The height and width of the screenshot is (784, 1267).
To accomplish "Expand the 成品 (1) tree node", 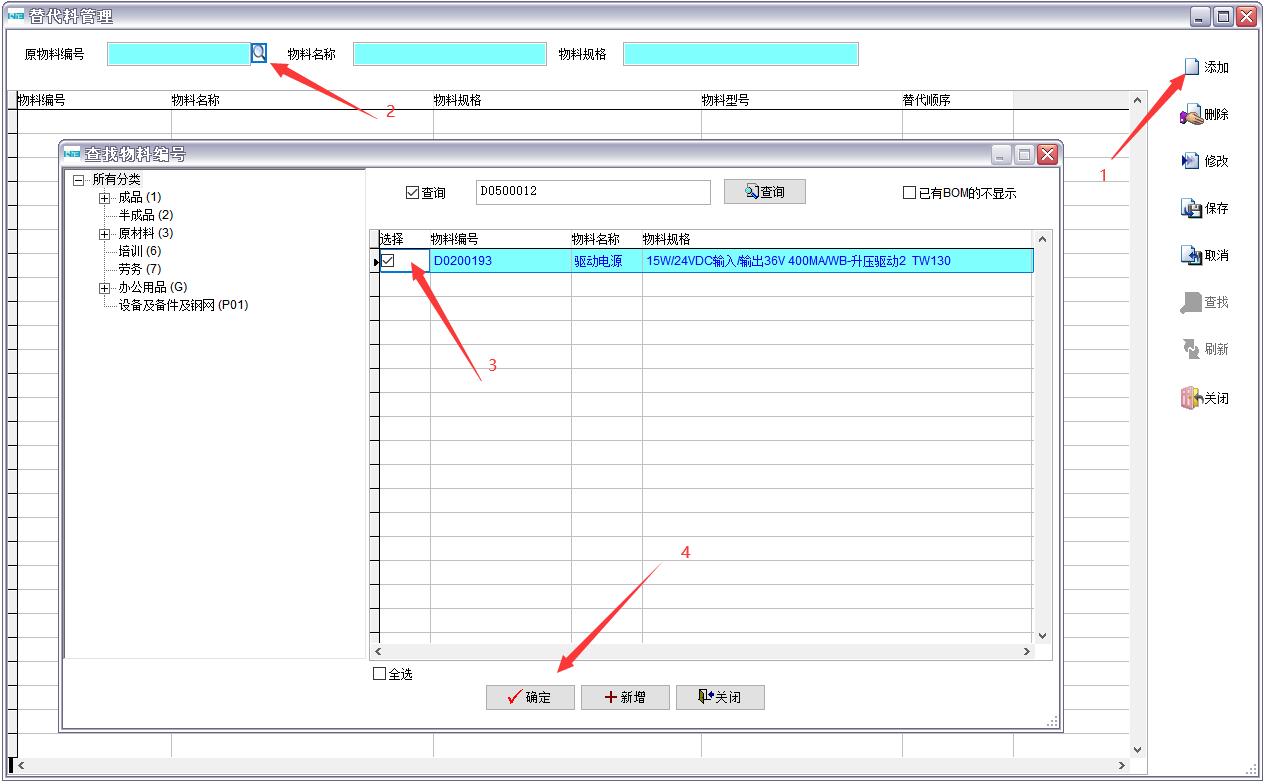I will point(104,198).
